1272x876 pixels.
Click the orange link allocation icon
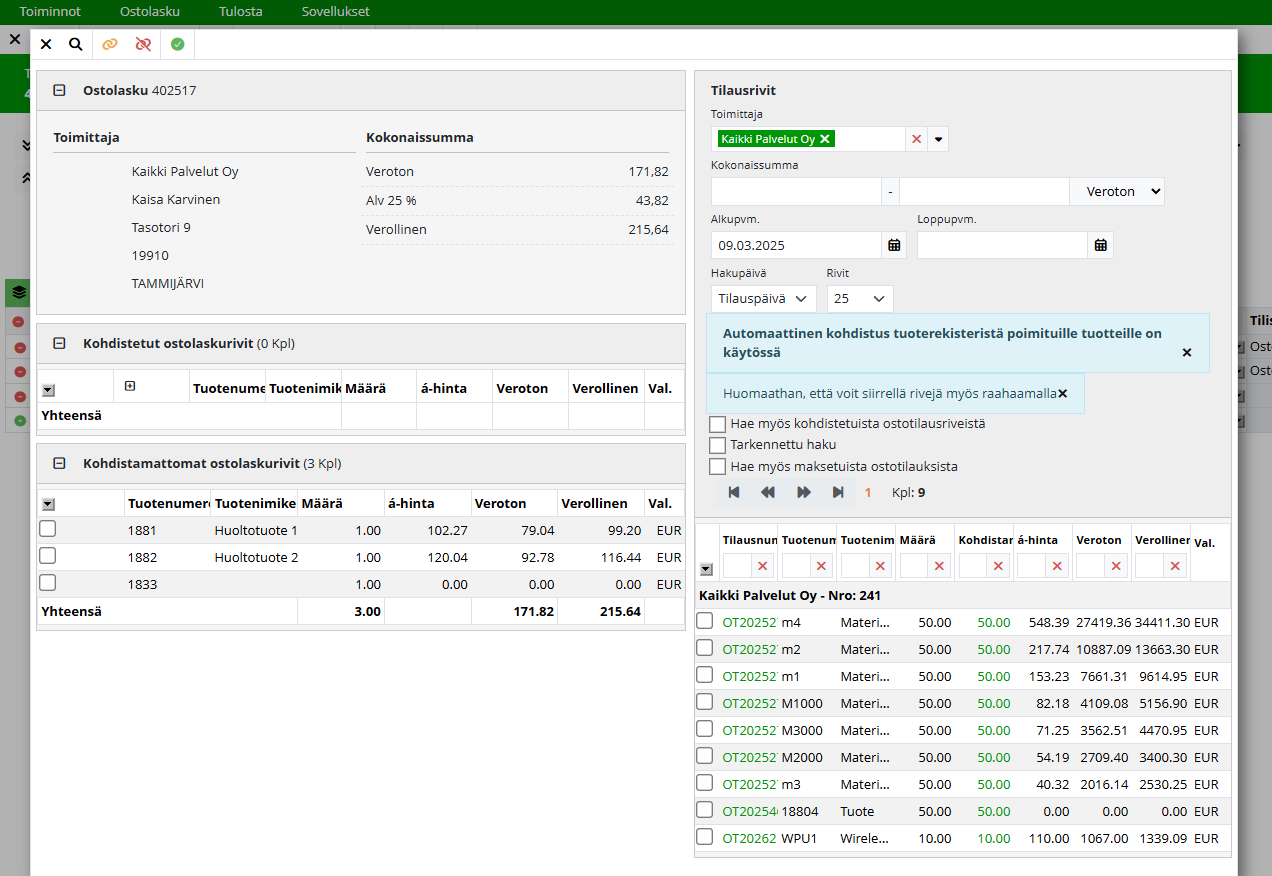(x=110, y=44)
